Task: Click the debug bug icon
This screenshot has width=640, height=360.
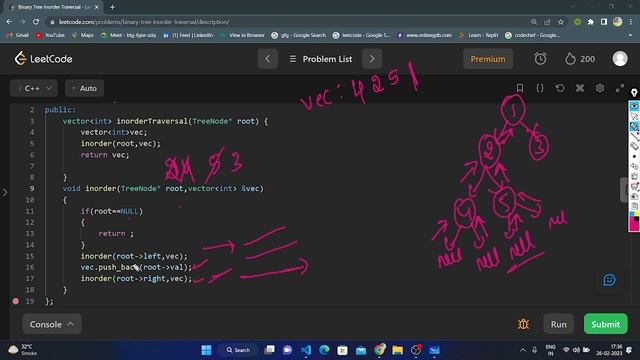Action: [x=523, y=324]
